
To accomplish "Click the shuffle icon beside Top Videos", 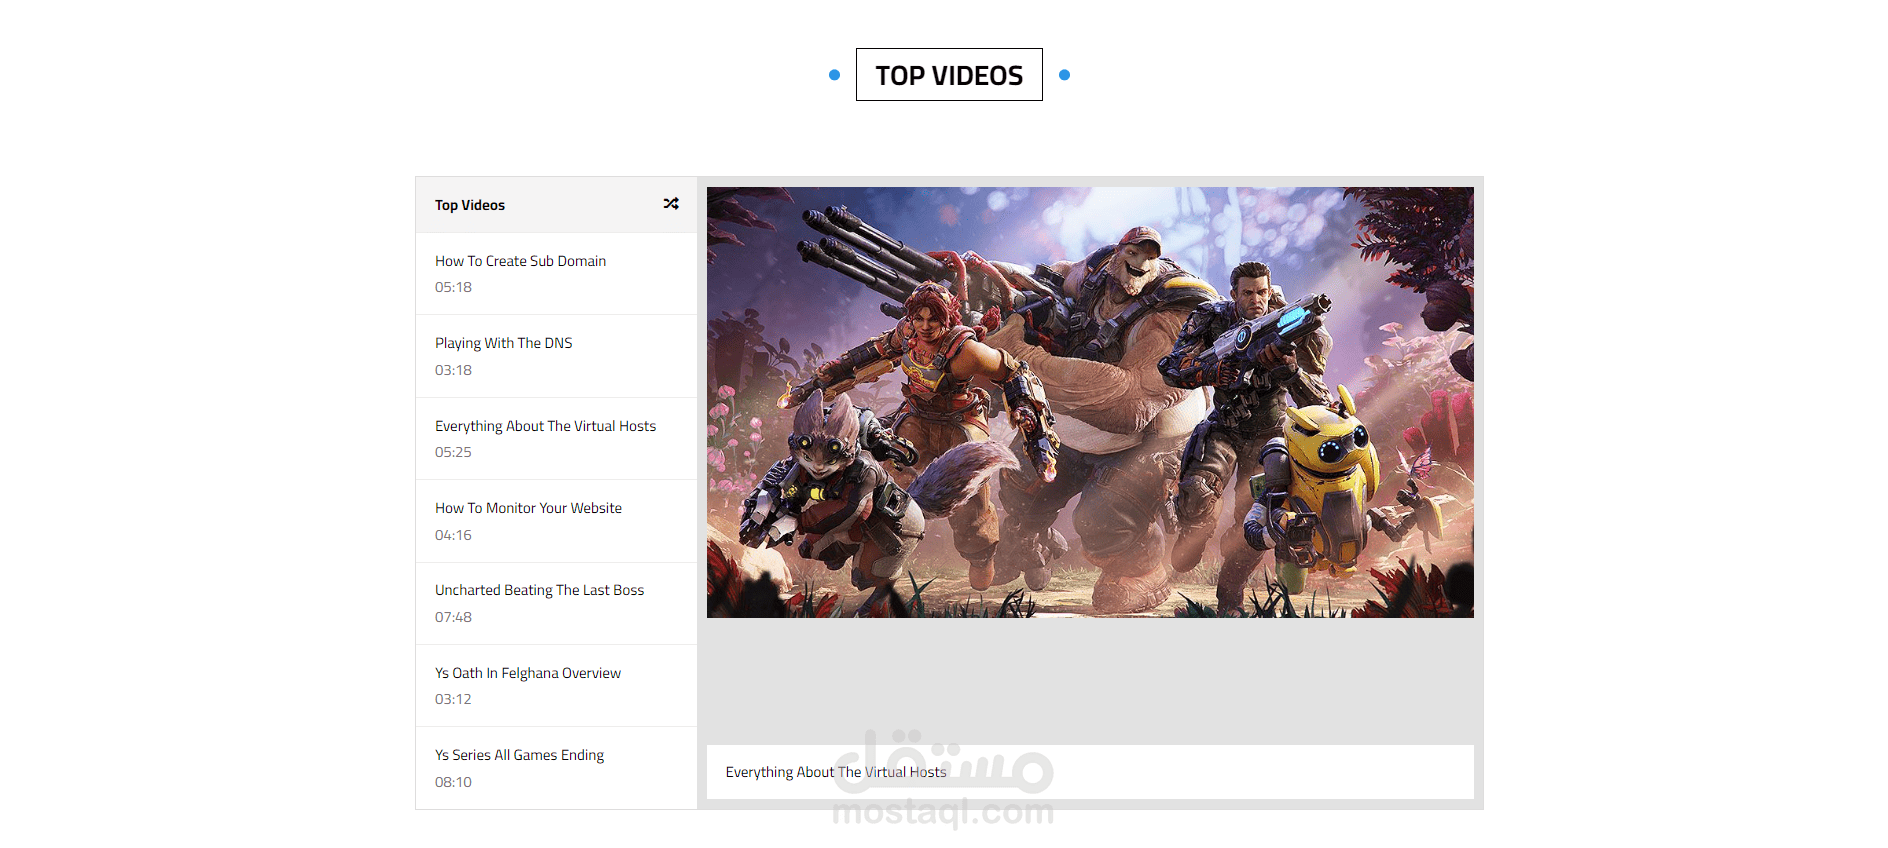I will click(x=671, y=204).
